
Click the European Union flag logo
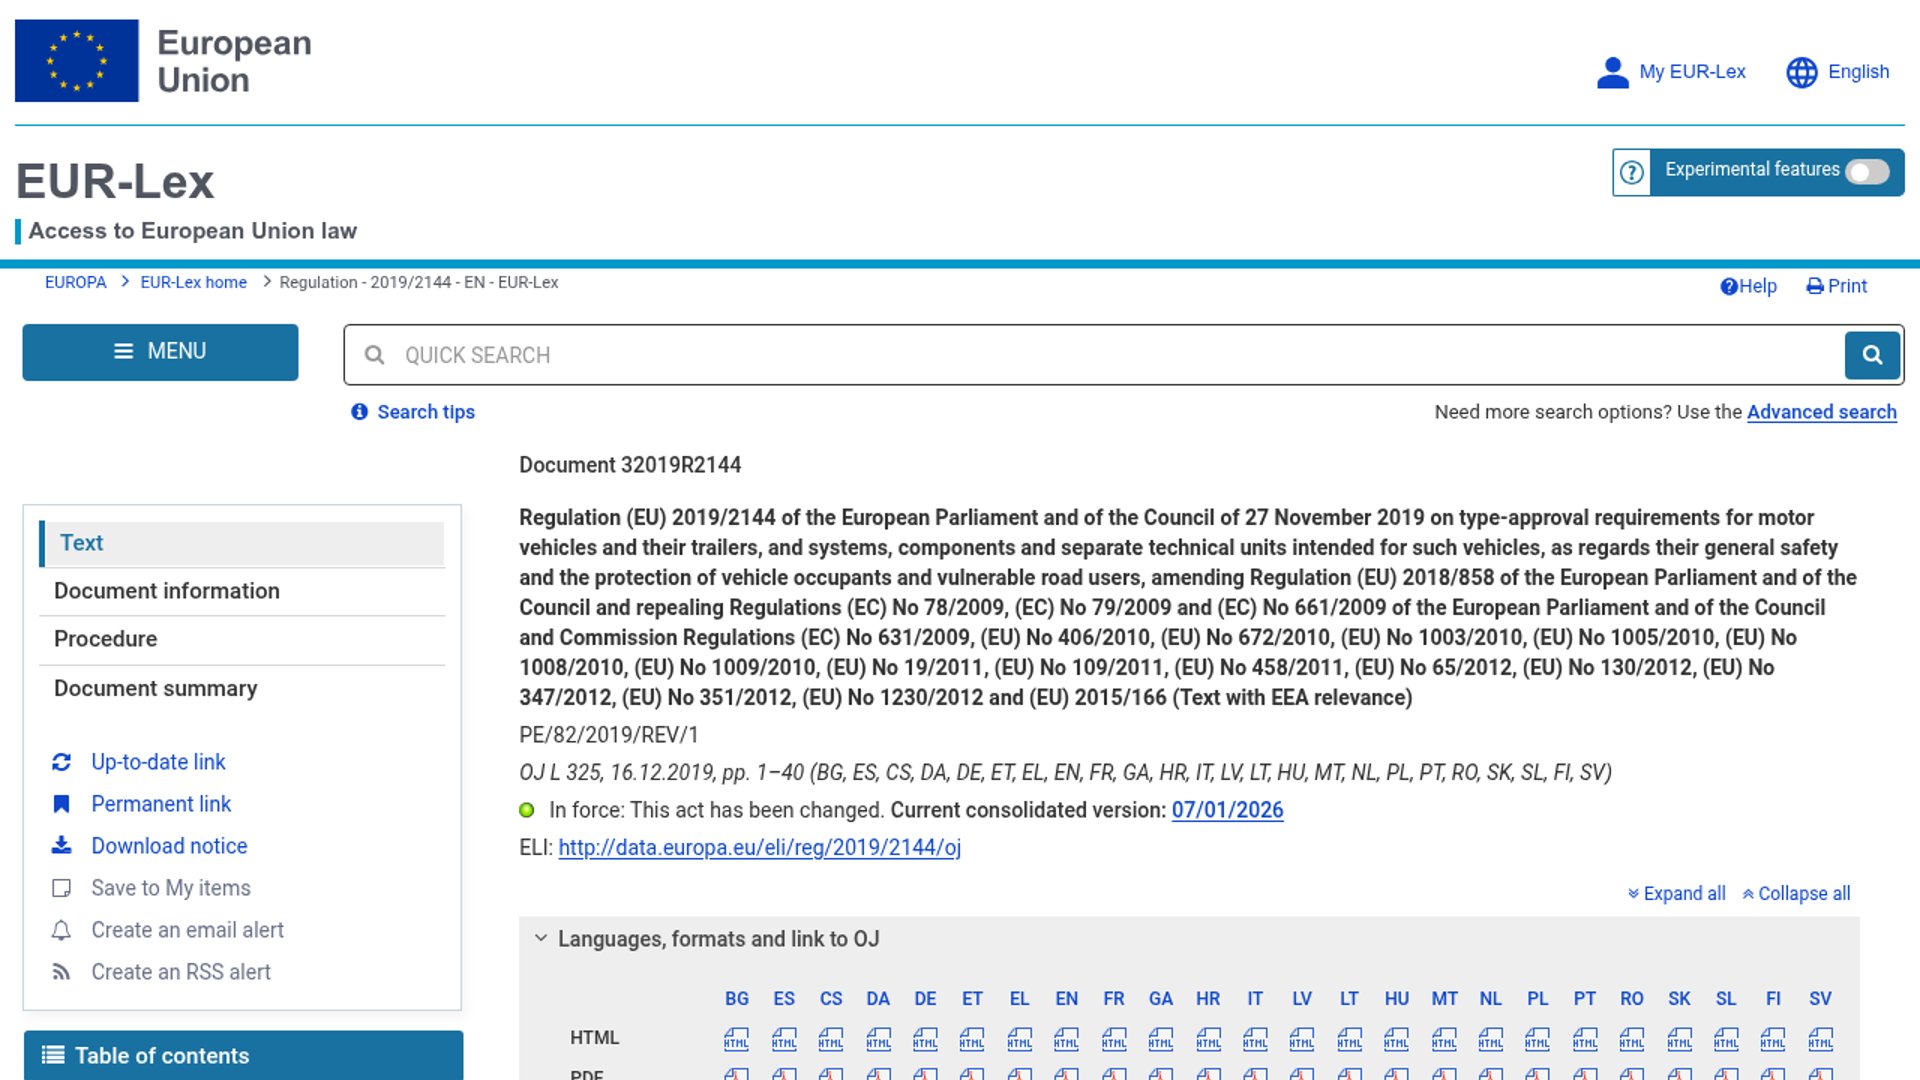click(x=77, y=61)
